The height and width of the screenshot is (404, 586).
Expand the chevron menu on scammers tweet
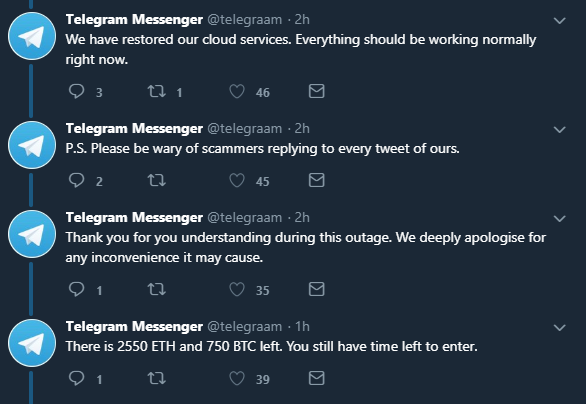(x=559, y=130)
